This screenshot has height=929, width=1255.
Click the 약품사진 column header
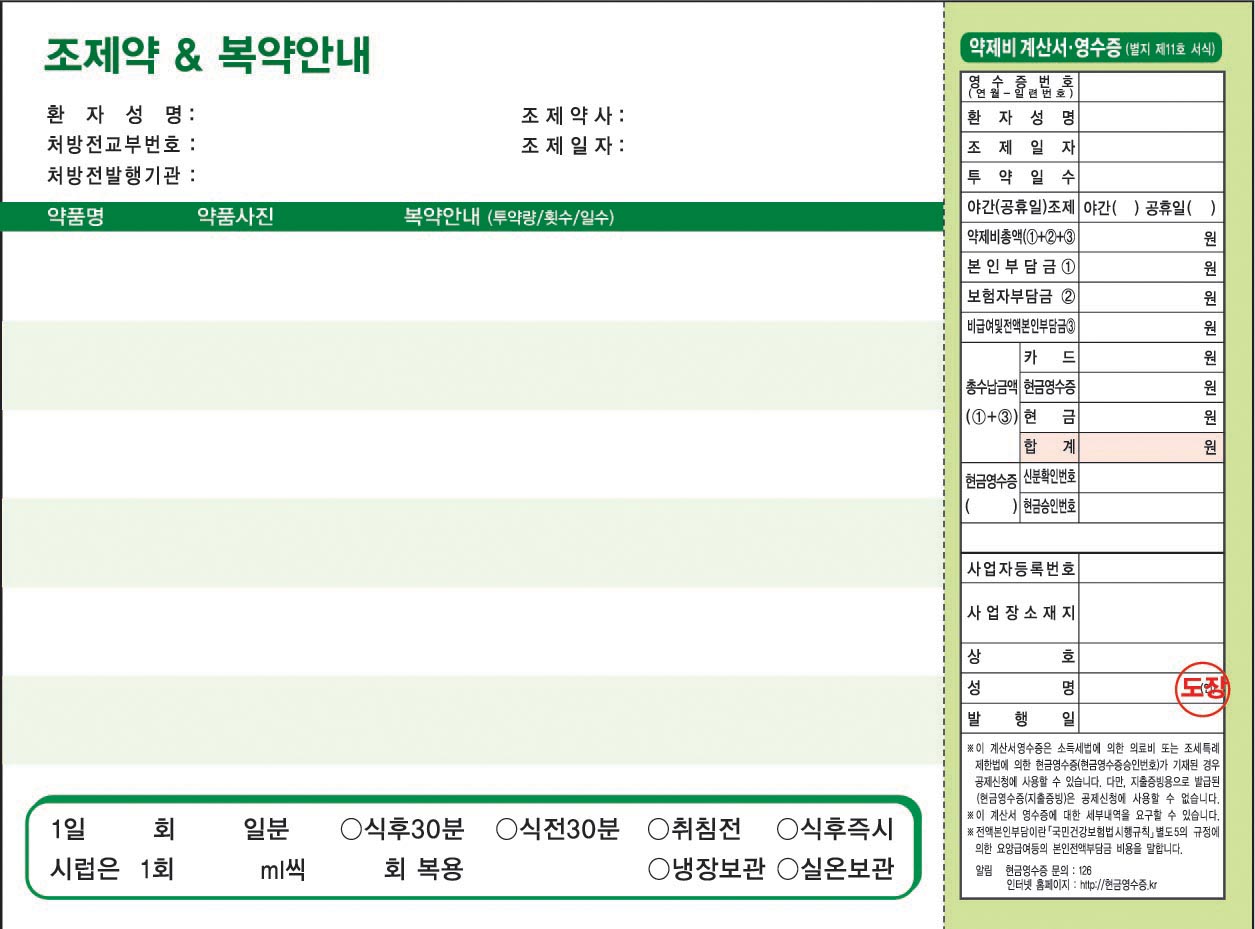[x=235, y=217]
